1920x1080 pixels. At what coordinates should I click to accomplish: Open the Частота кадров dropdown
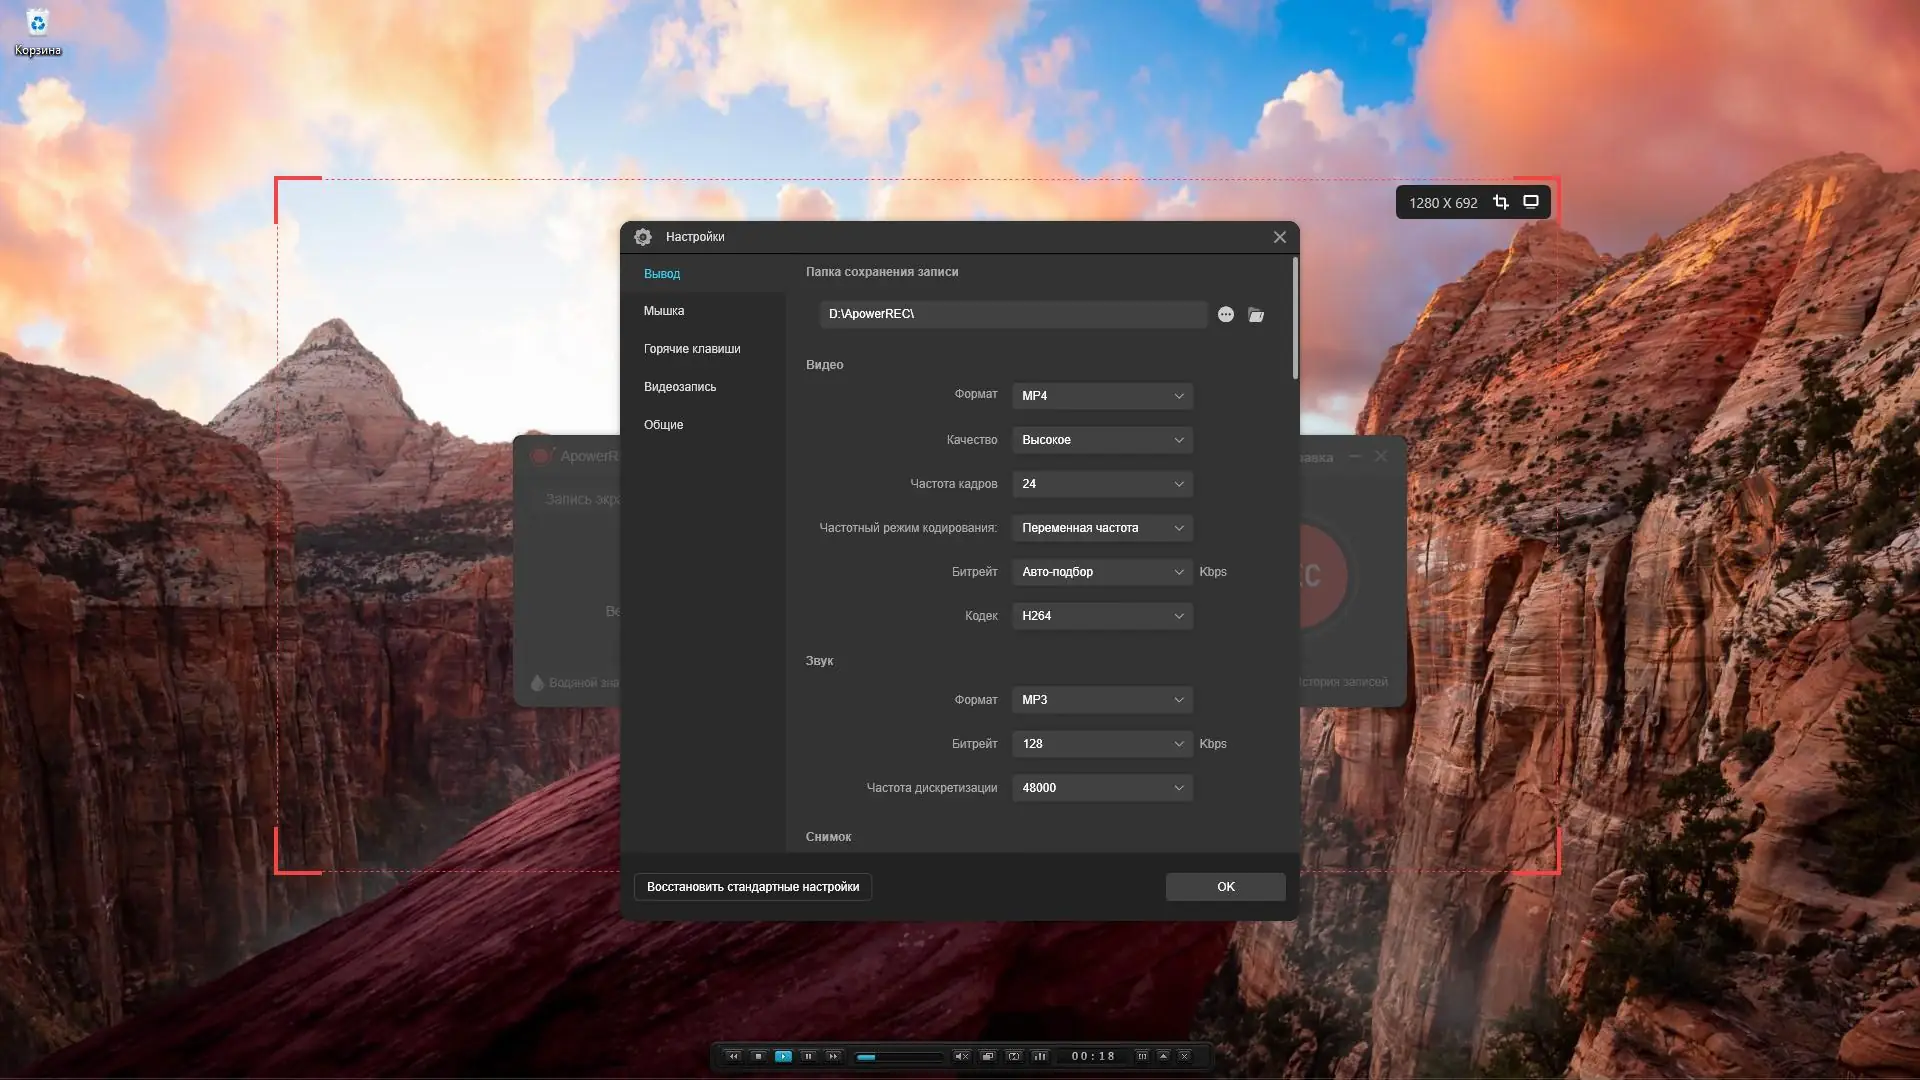1101,484
